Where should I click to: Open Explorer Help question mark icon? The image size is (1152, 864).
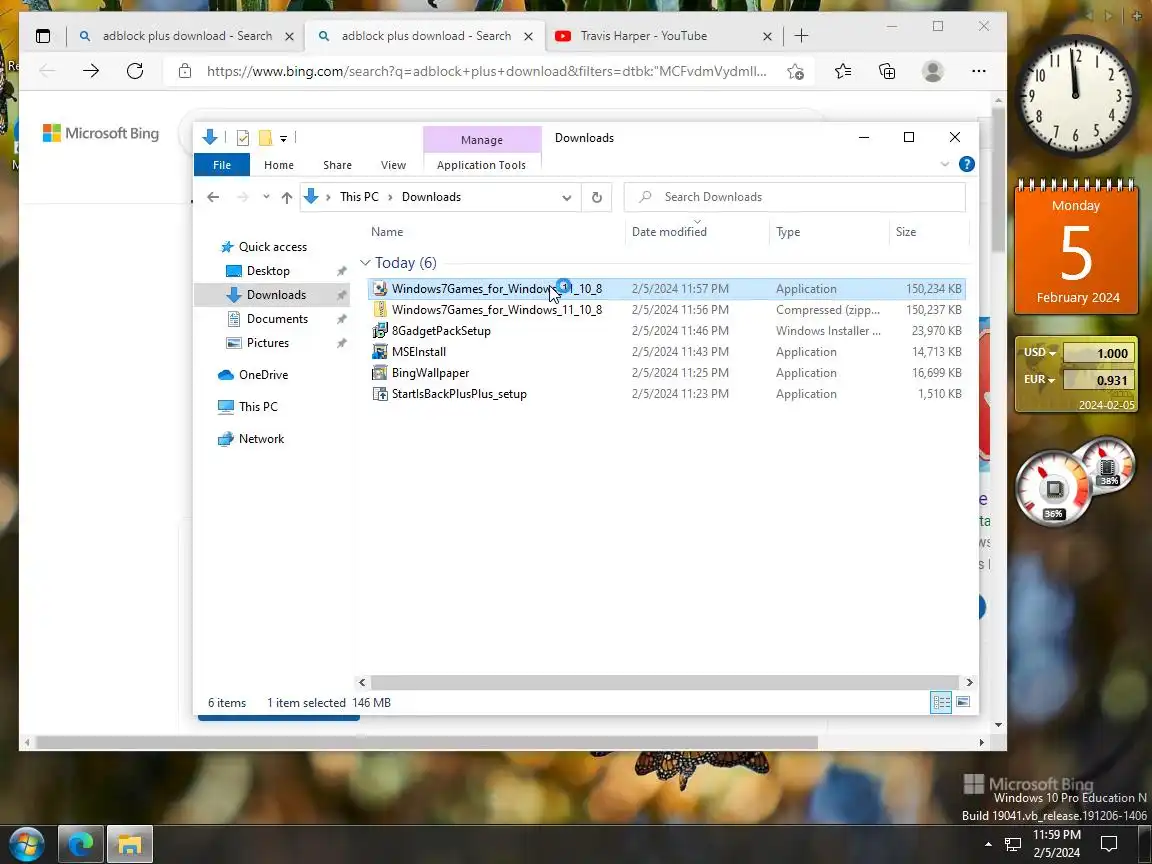click(967, 164)
